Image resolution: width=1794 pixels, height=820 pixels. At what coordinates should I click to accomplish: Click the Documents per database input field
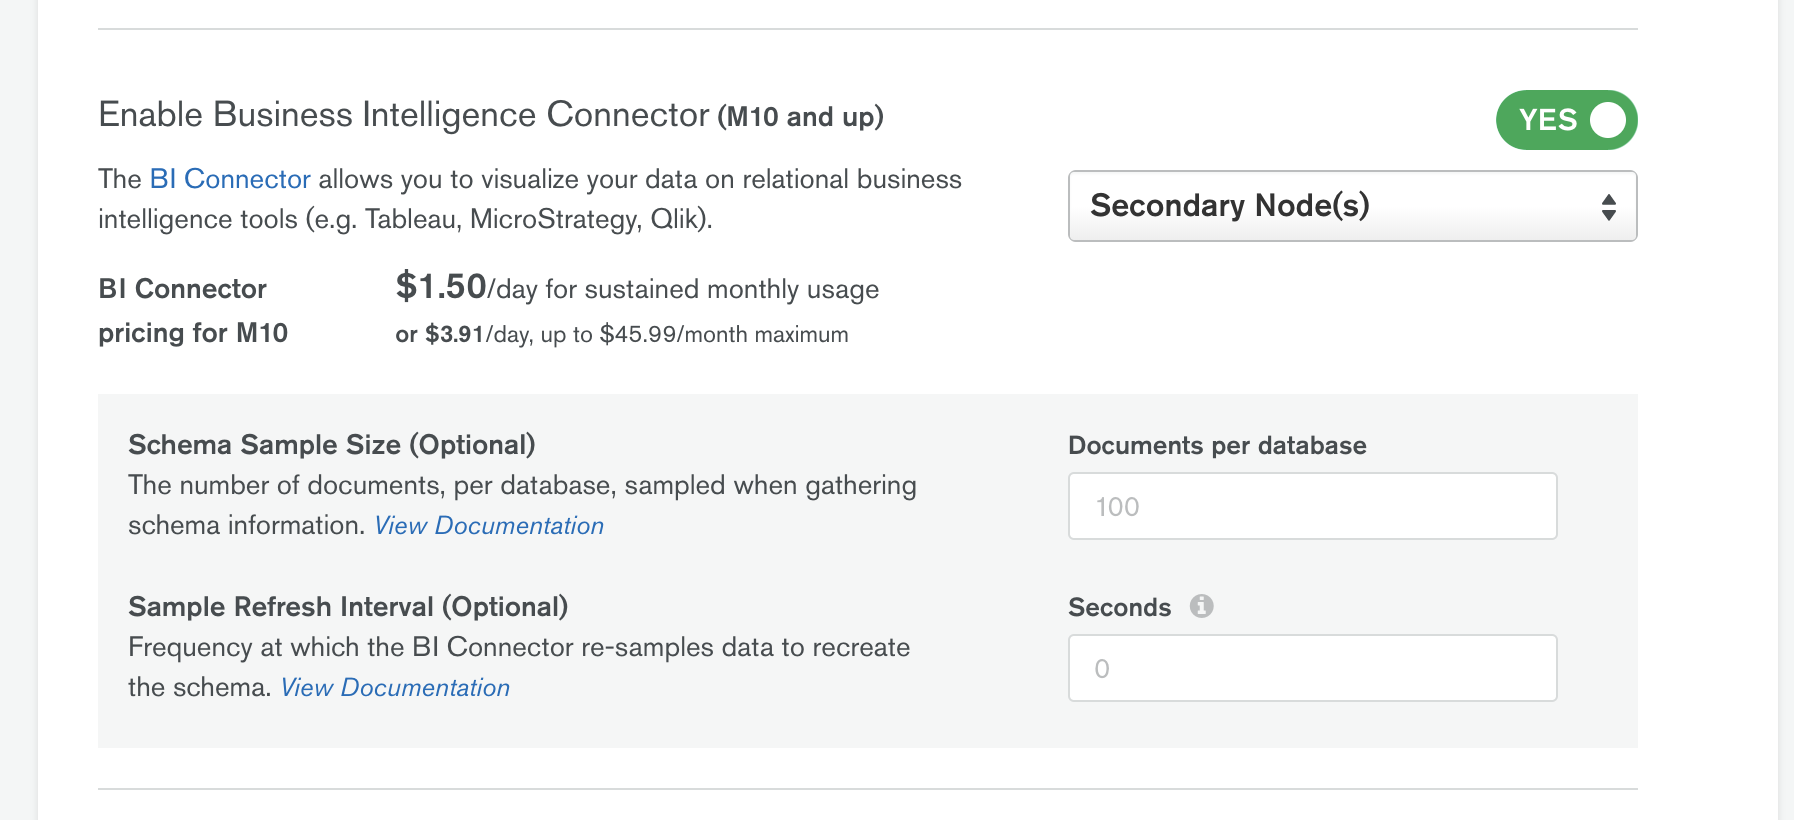tap(1312, 506)
